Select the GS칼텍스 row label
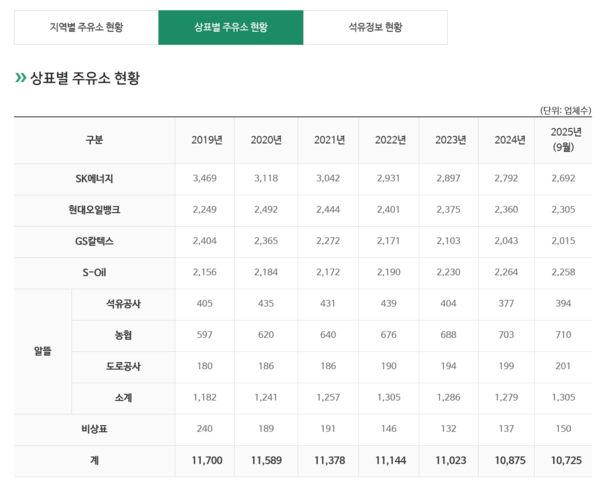Image resolution: width=600 pixels, height=485 pixels. tap(94, 241)
